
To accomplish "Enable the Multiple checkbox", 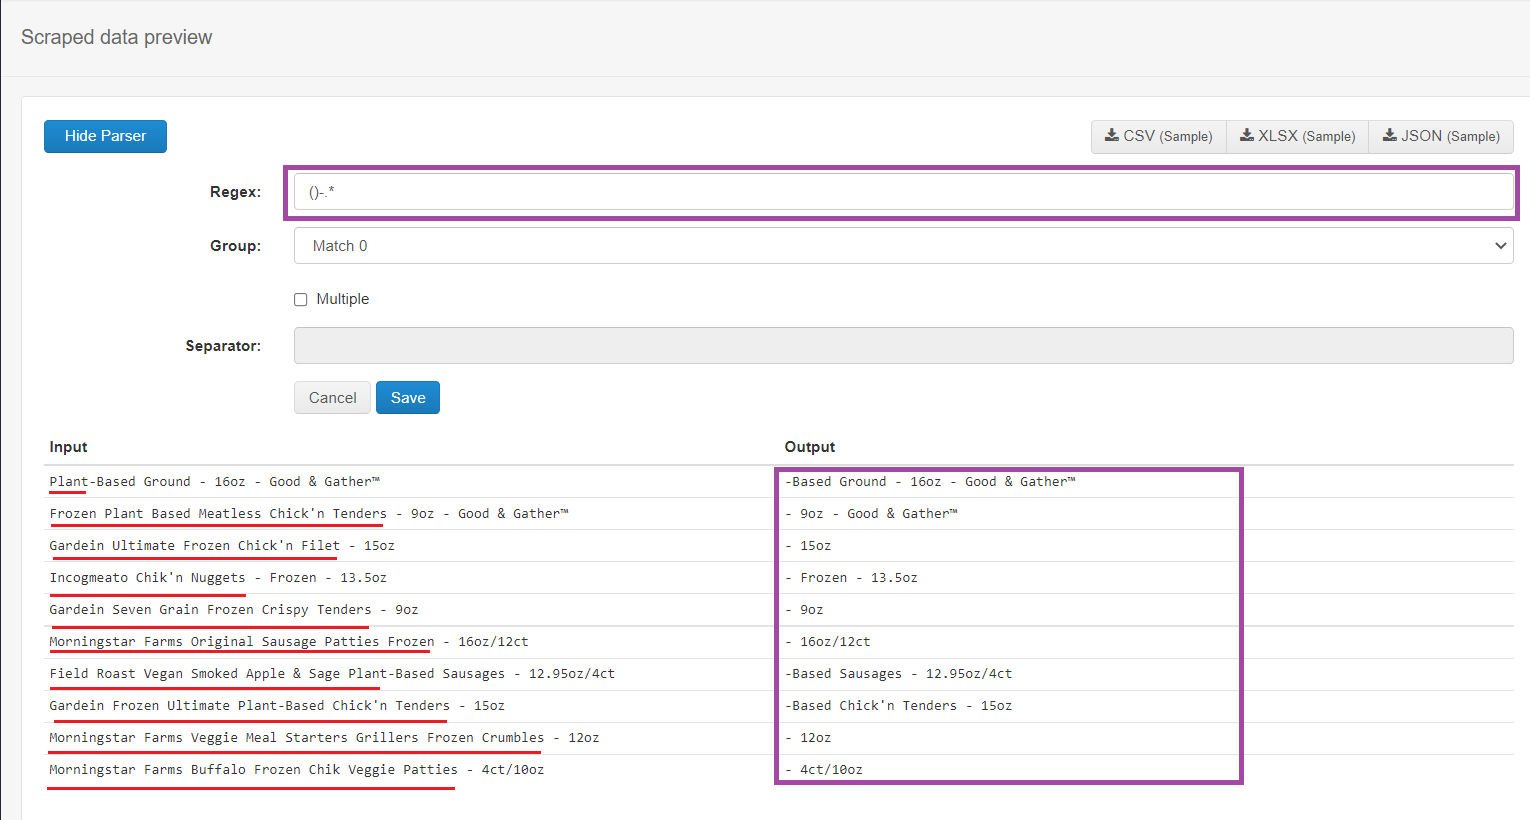I will pyautogui.click(x=301, y=300).
